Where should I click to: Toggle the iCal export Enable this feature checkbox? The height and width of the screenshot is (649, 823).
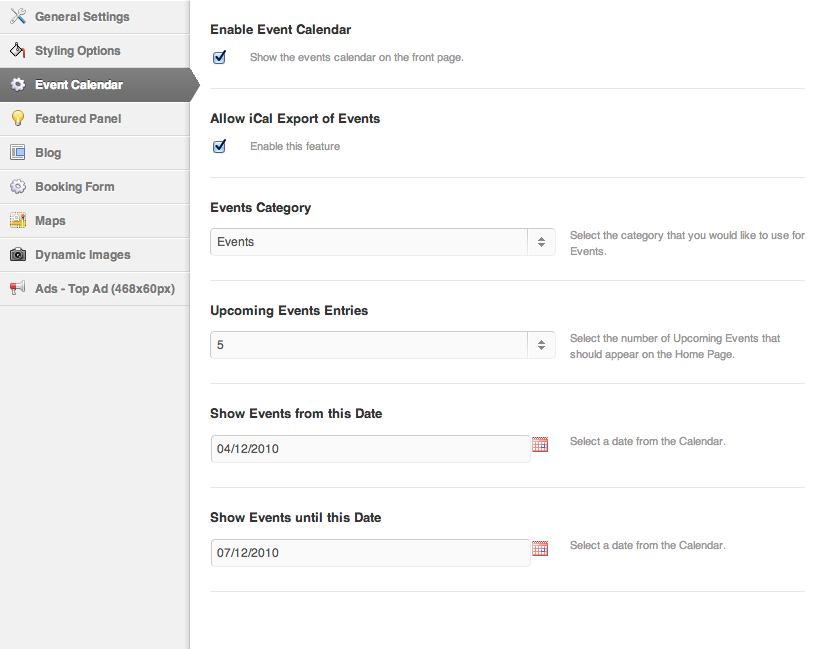point(219,145)
